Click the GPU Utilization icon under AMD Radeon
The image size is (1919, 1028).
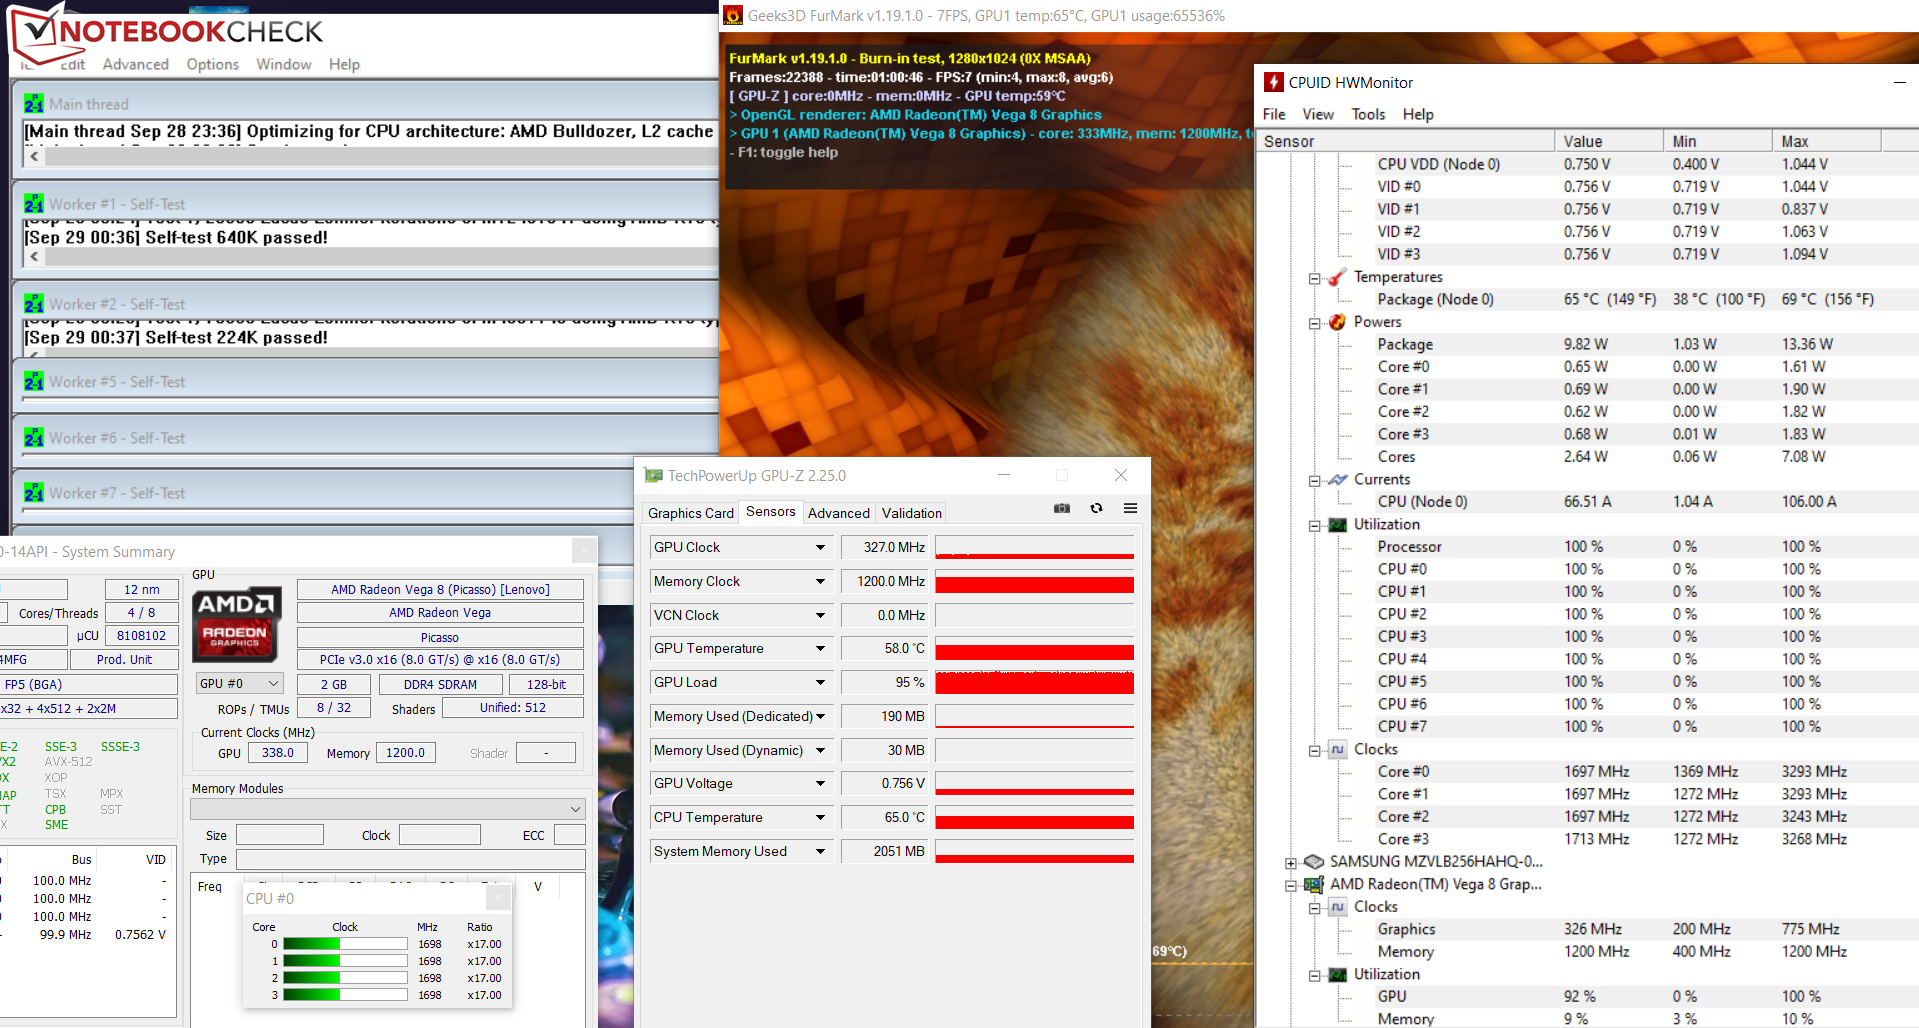(1337, 975)
